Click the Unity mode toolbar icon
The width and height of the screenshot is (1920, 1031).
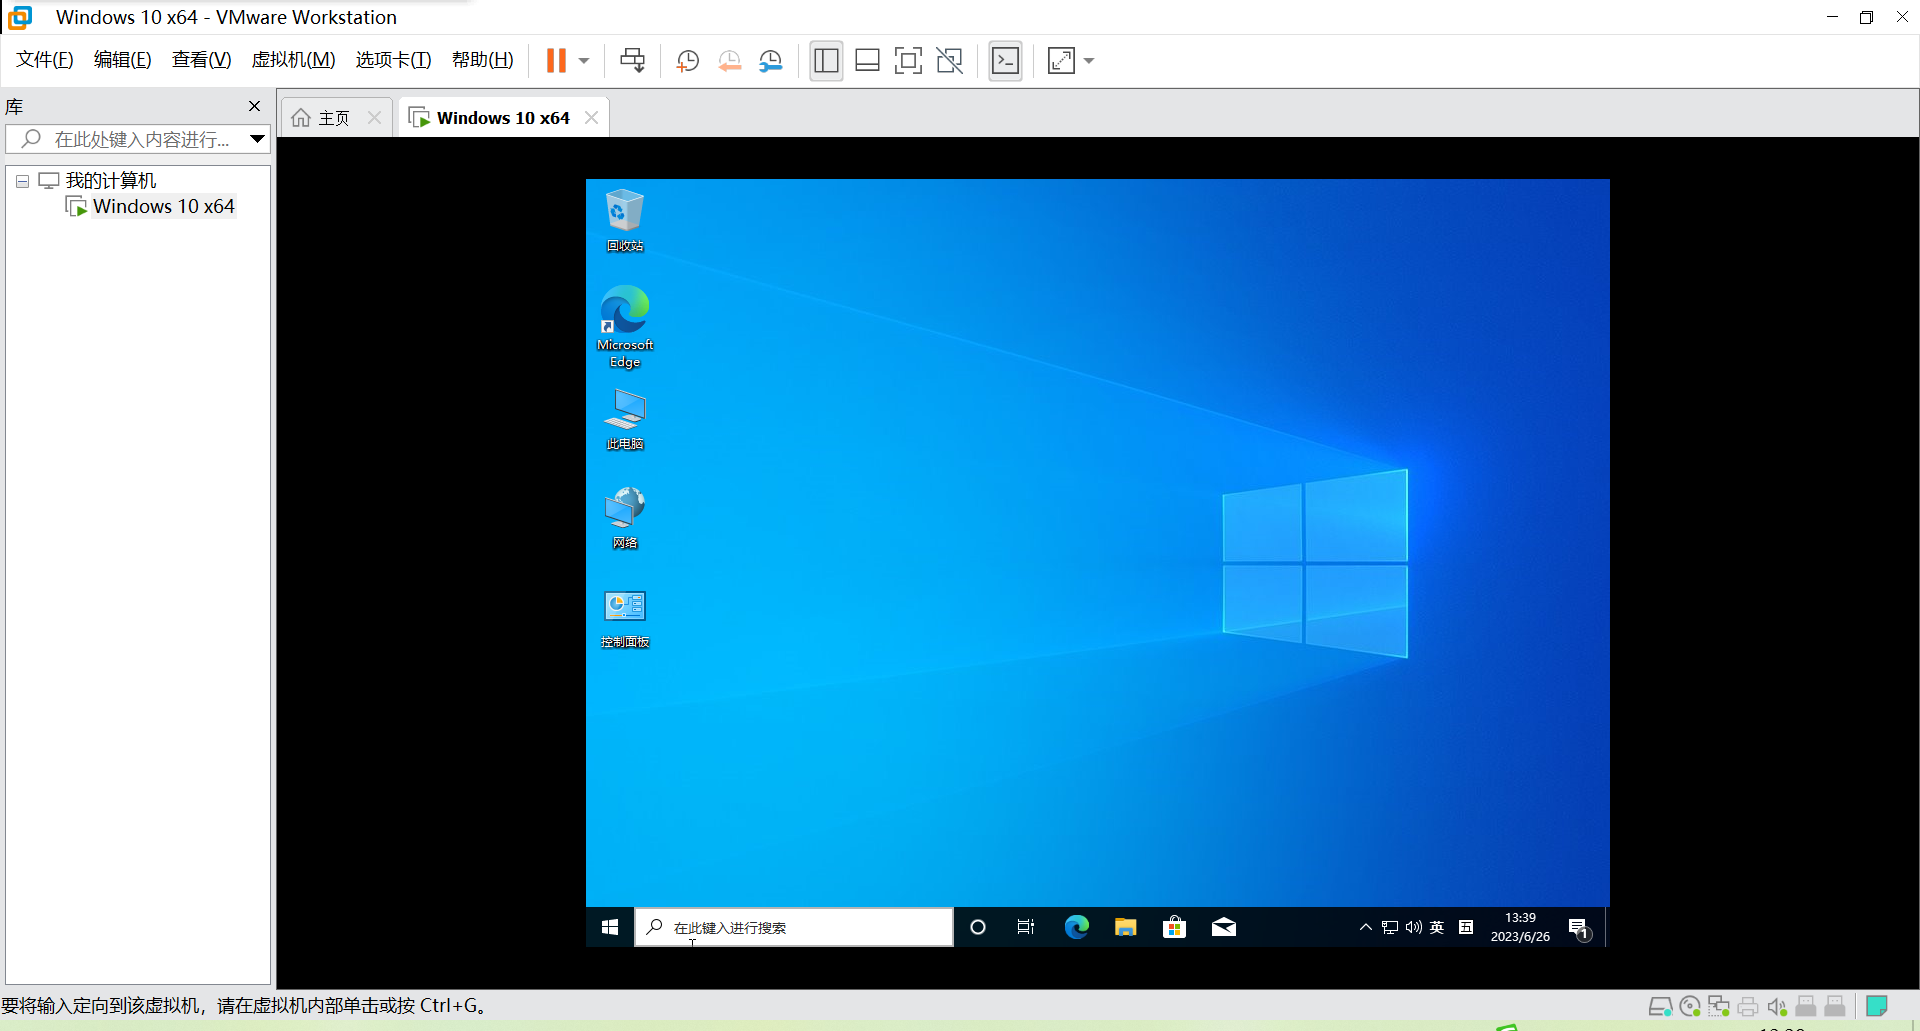949,61
